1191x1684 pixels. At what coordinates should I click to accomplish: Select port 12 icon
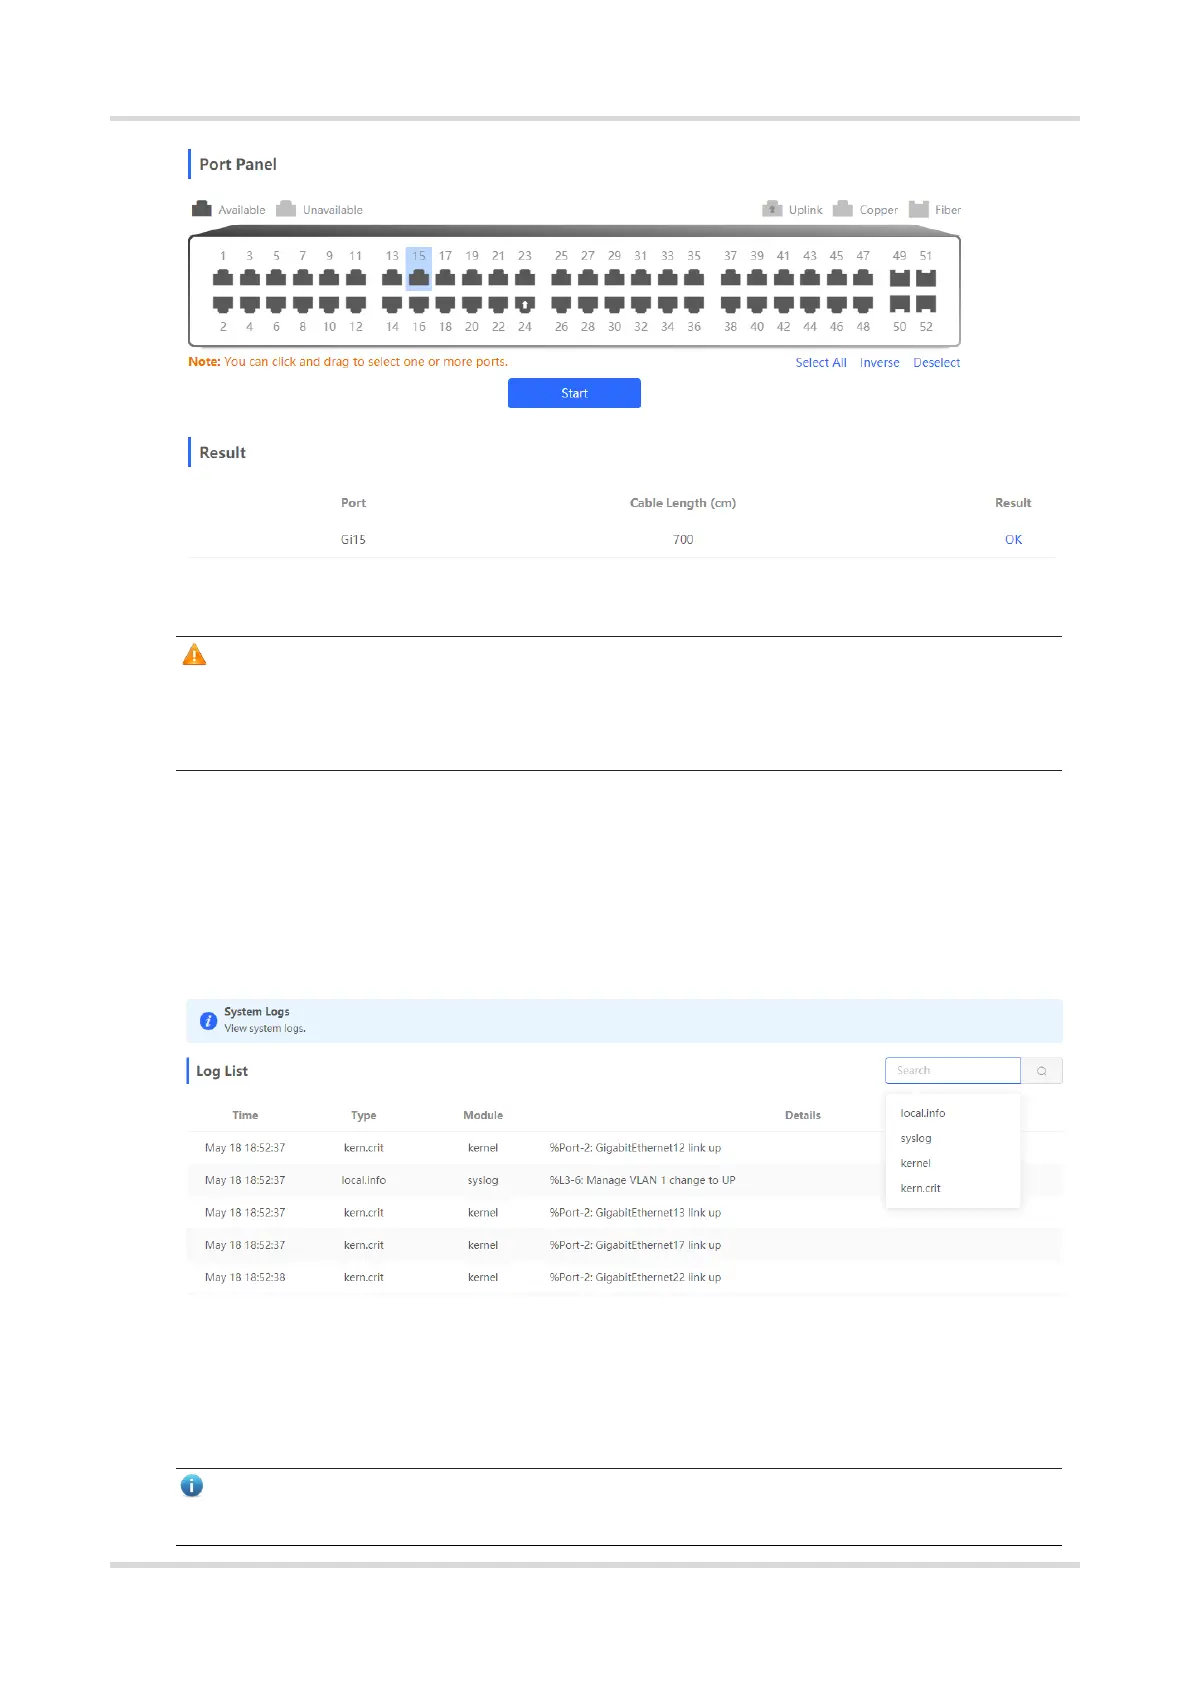[356, 304]
